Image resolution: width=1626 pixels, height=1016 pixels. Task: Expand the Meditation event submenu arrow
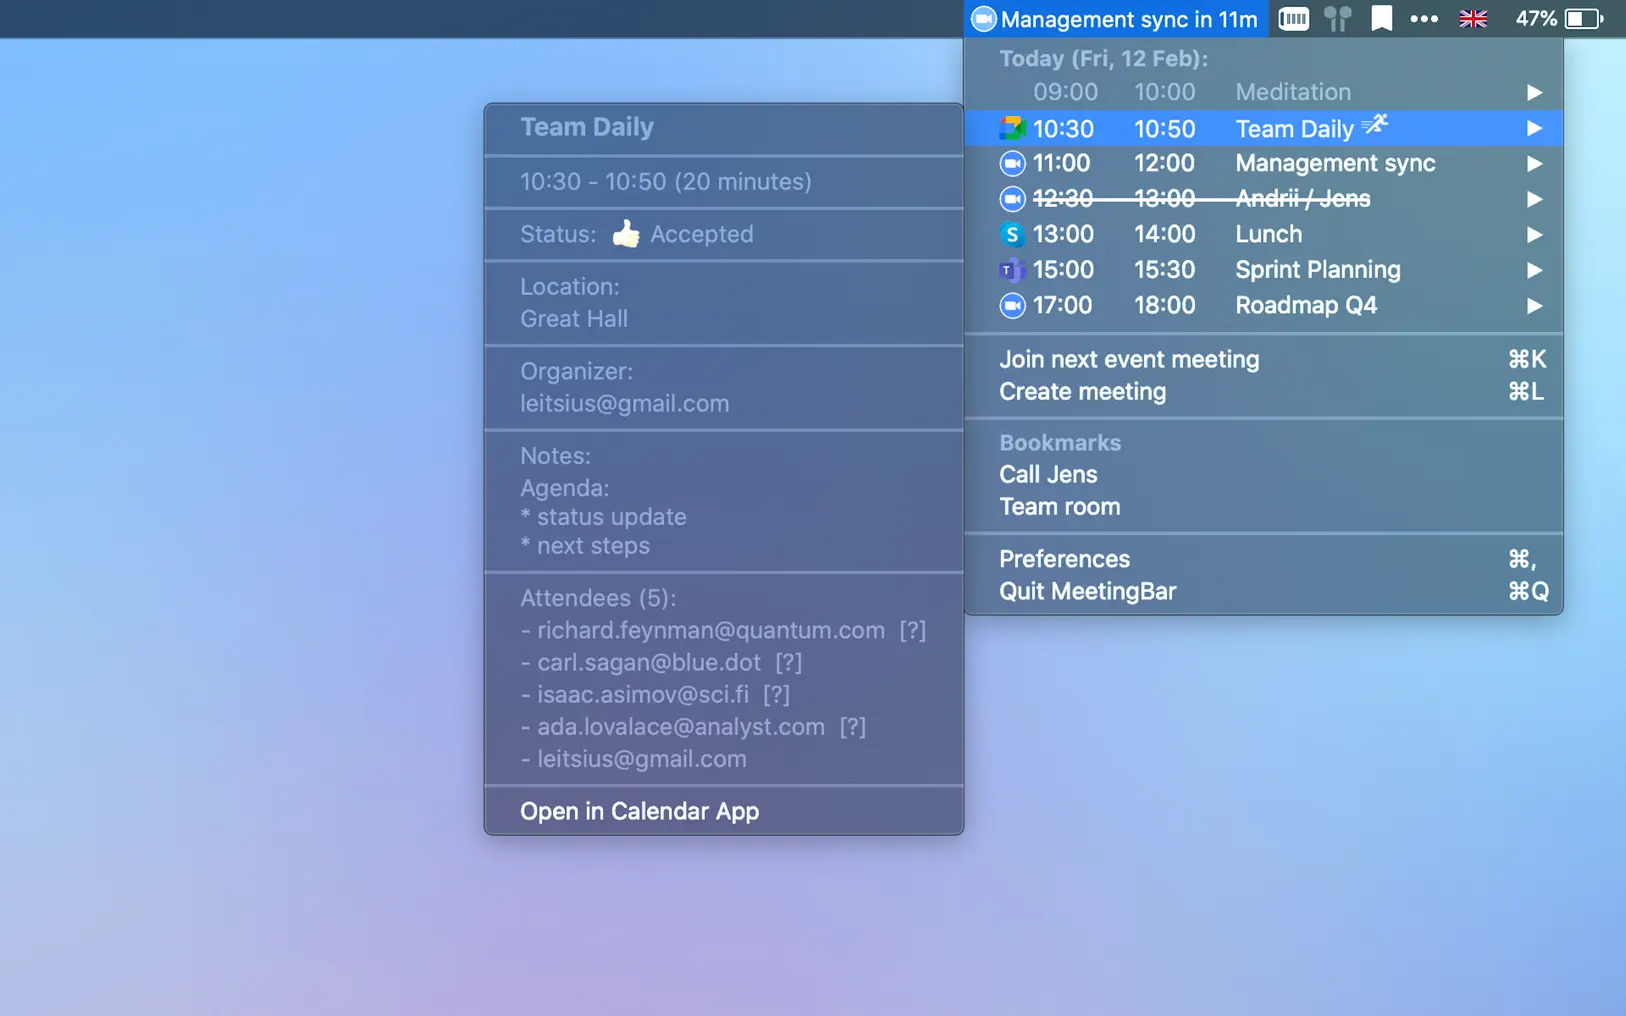[1534, 92]
